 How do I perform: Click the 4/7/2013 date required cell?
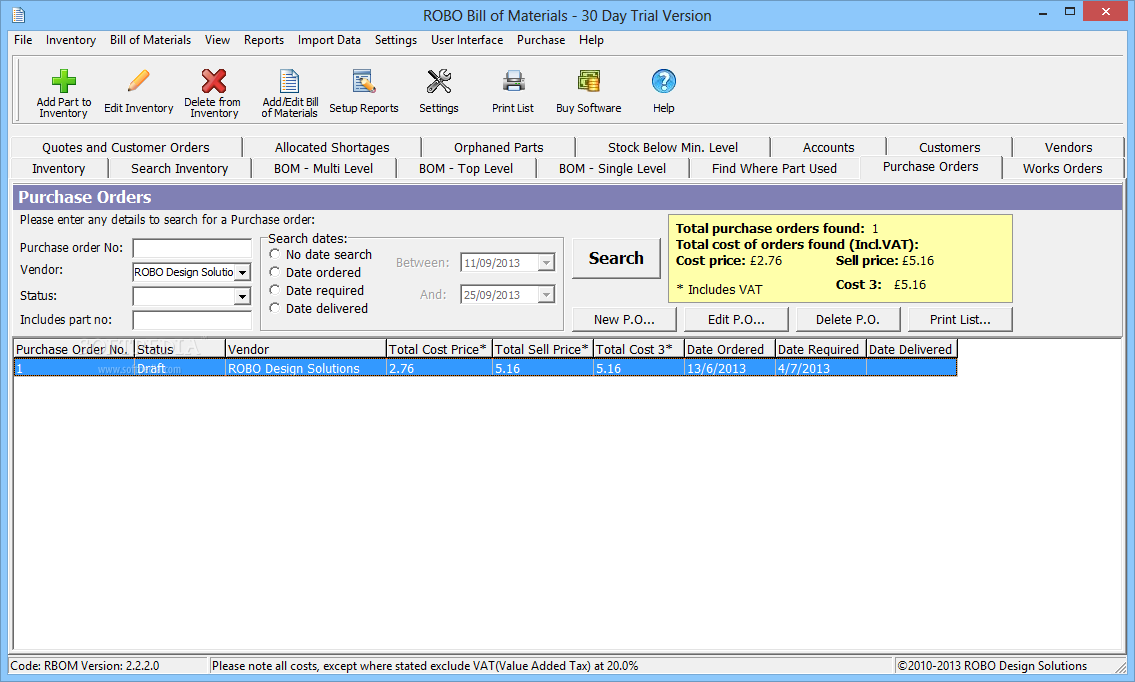tap(821, 368)
